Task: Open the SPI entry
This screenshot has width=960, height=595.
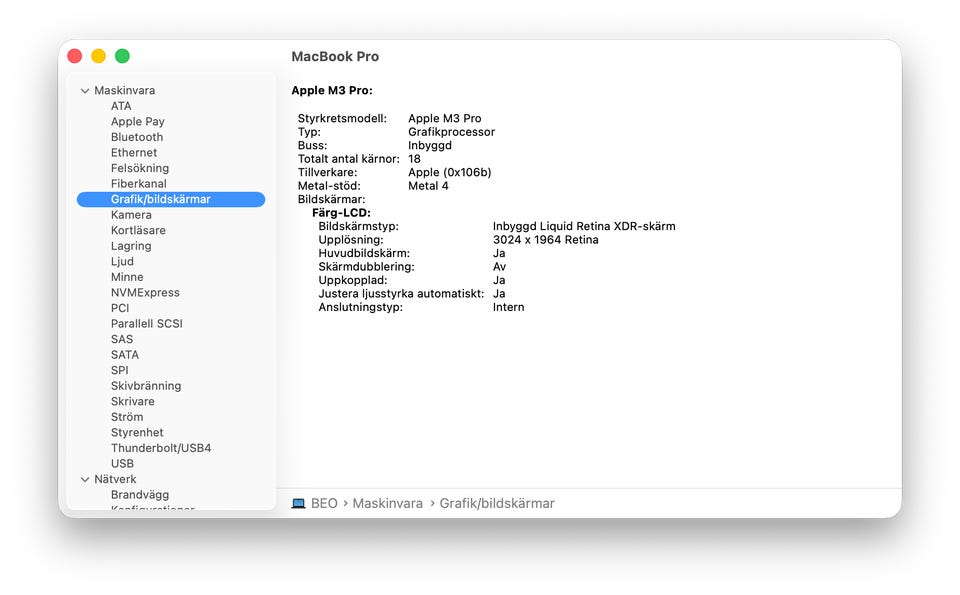Action: click(x=119, y=370)
